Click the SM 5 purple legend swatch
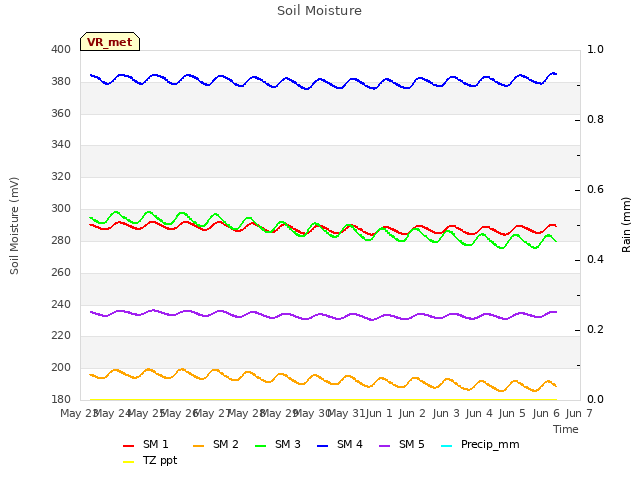 (x=384, y=446)
